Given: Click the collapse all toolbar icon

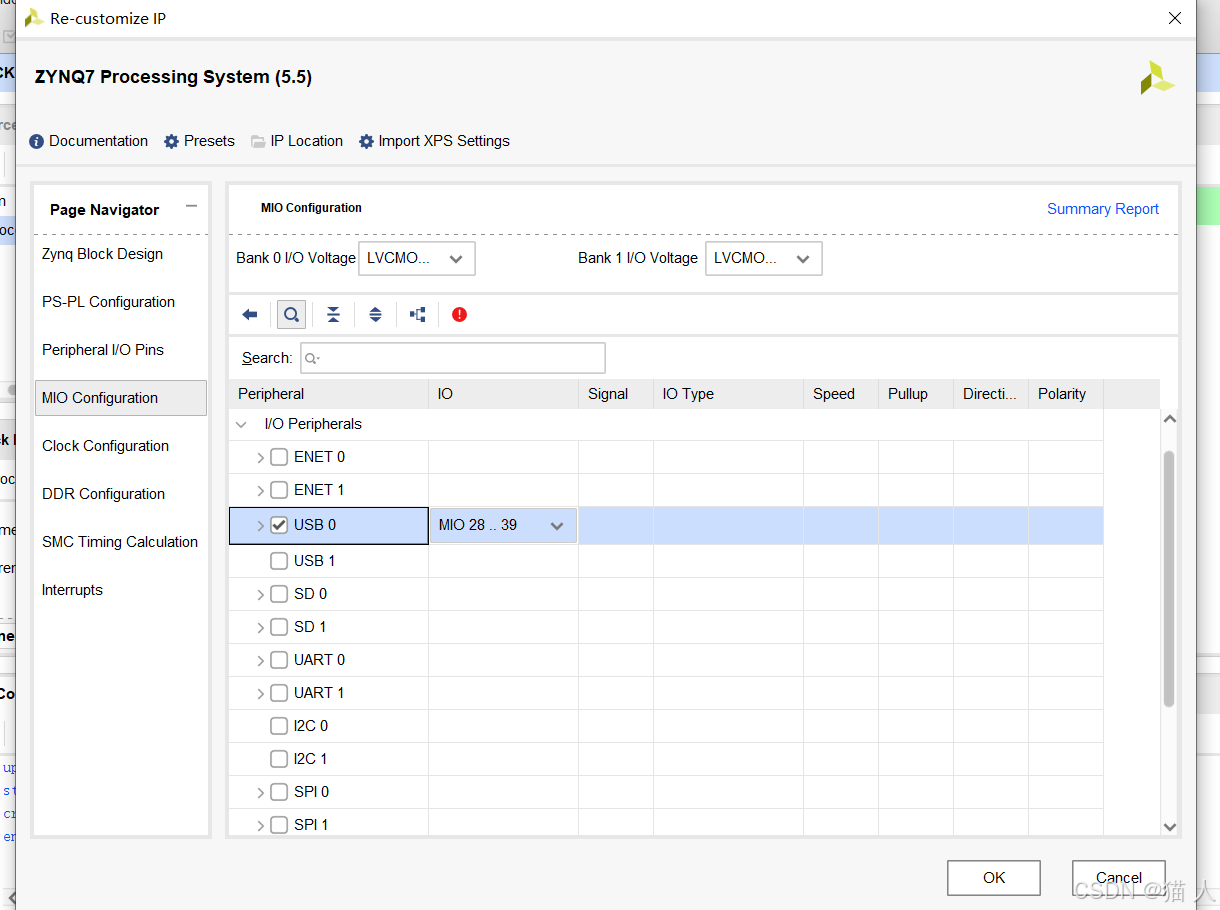Looking at the screenshot, I should (x=333, y=315).
